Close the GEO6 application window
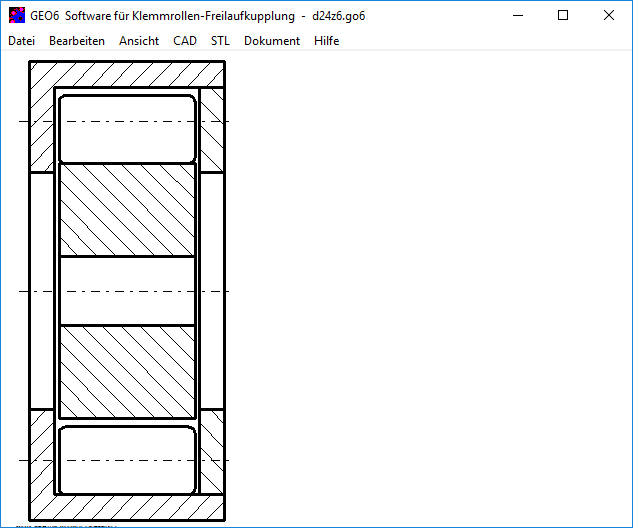The height and width of the screenshot is (528, 633). (x=609, y=16)
